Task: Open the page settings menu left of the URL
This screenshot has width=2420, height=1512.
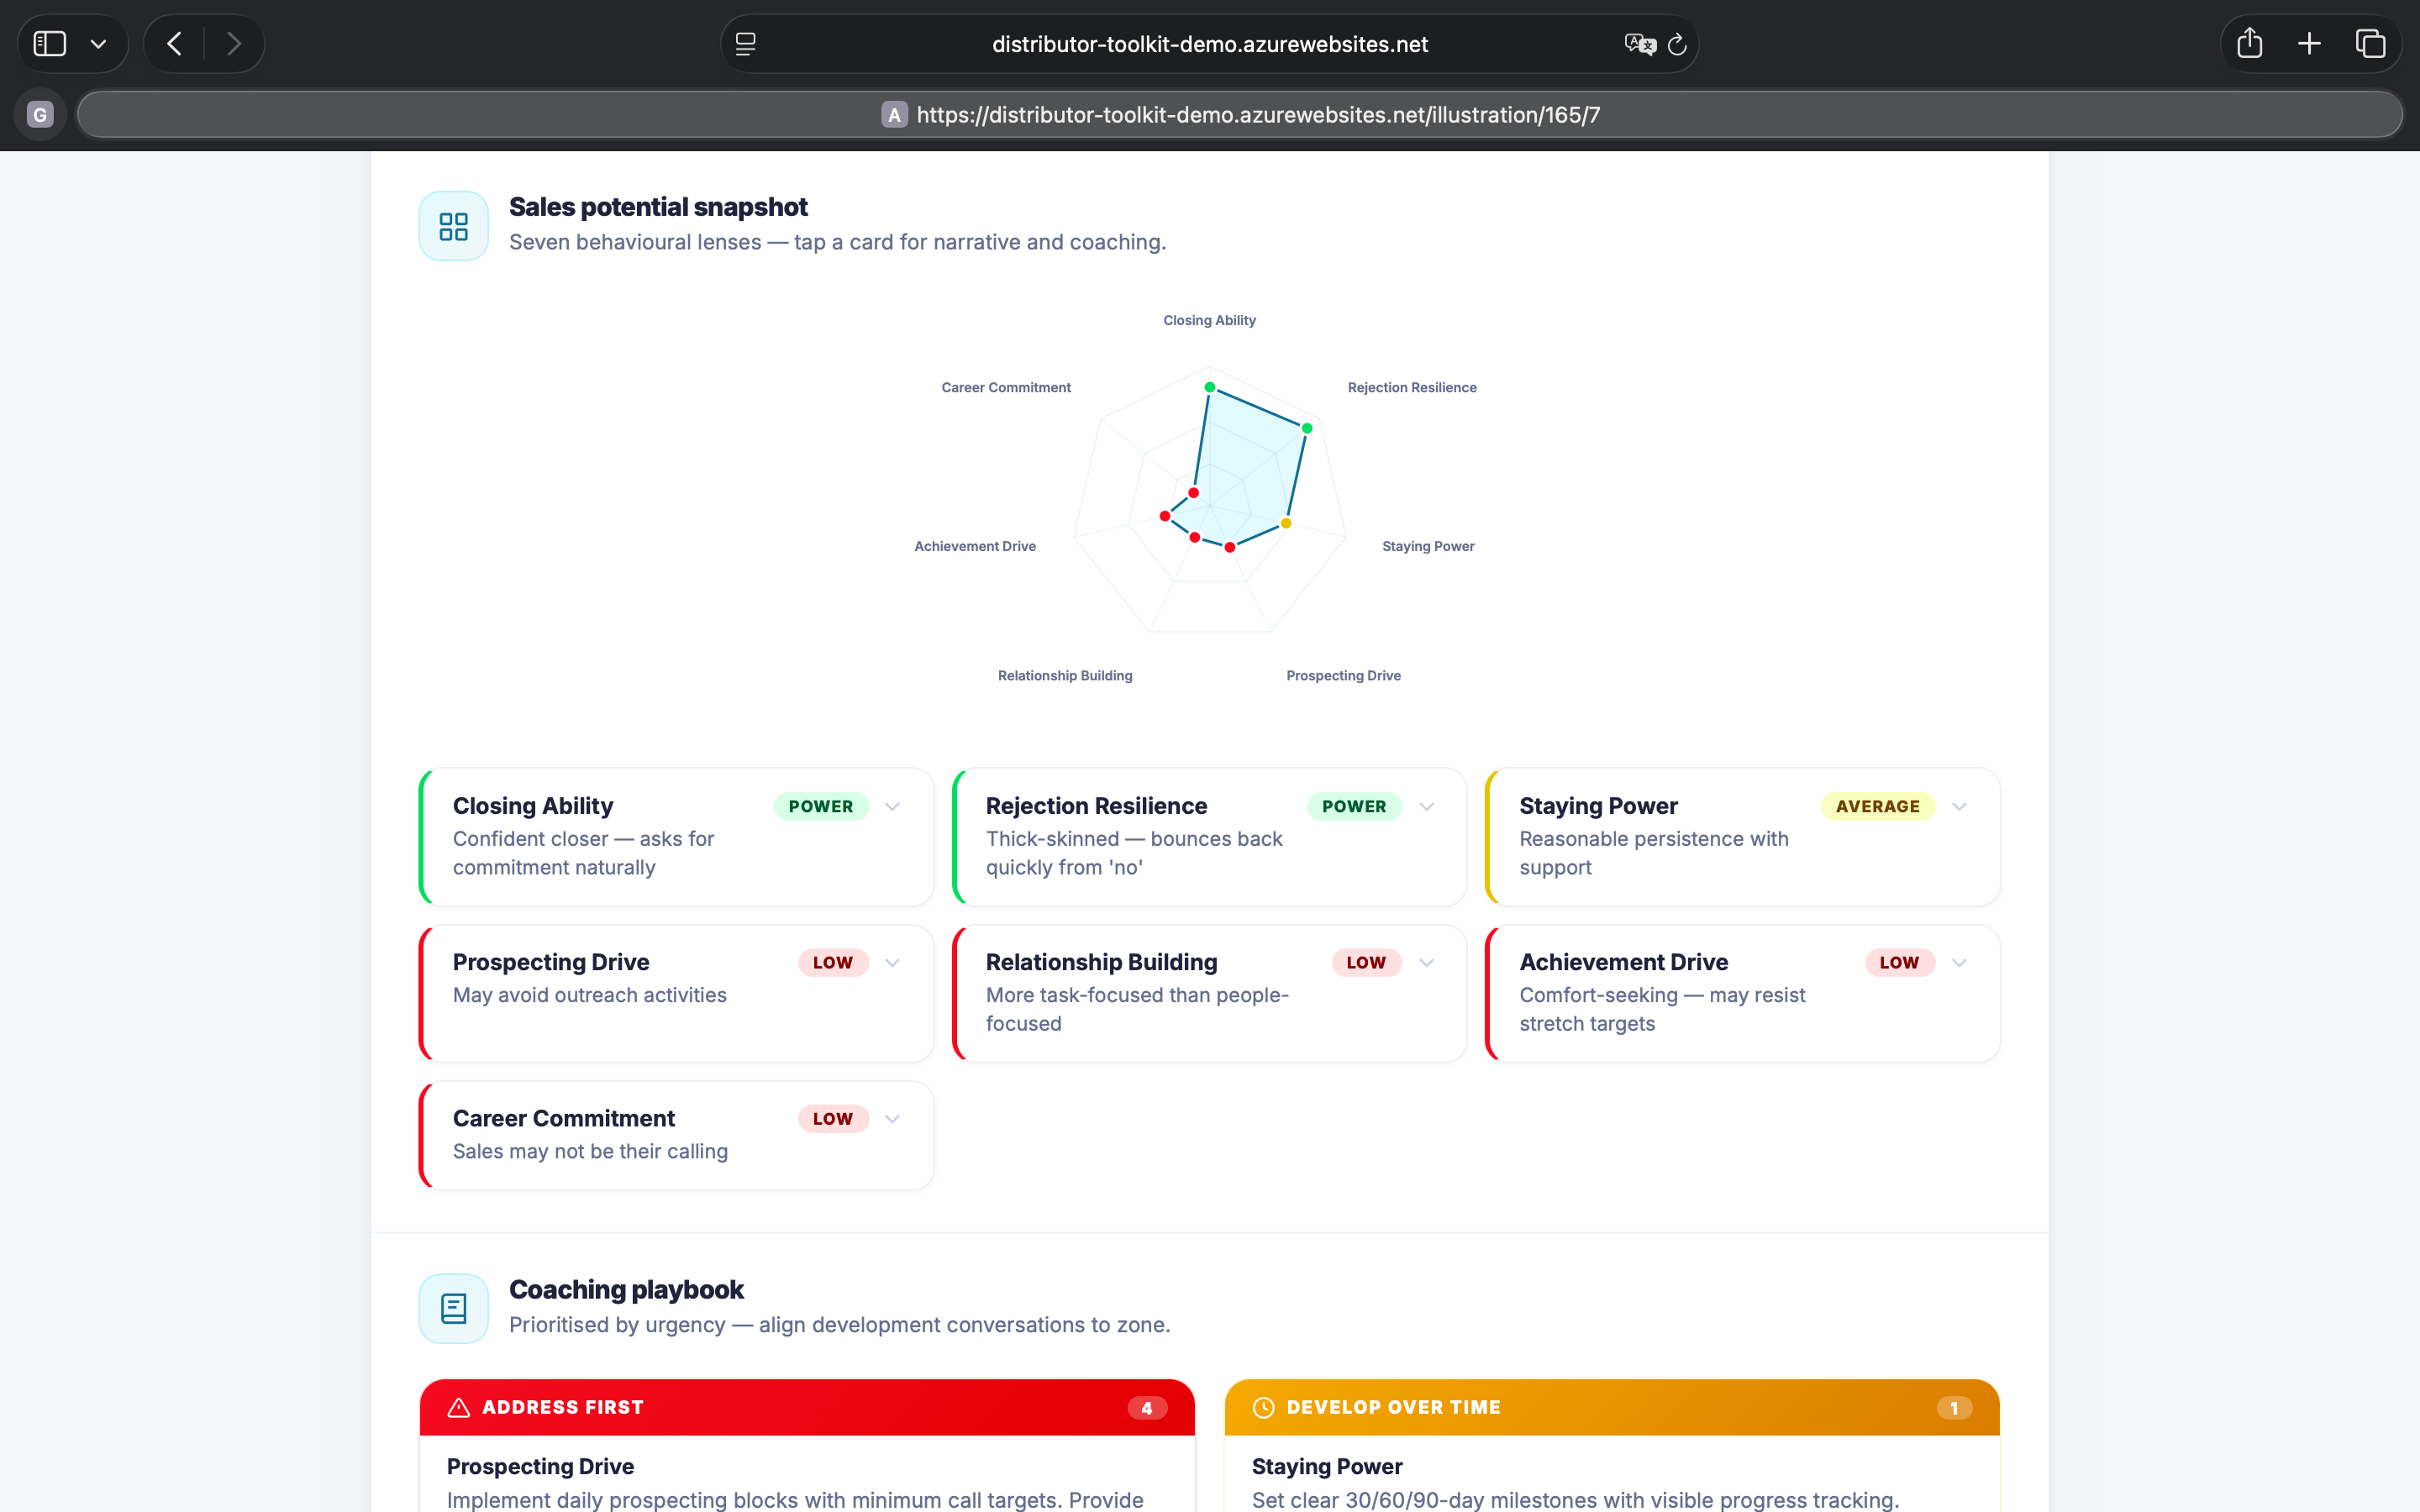Action: (x=744, y=44)
